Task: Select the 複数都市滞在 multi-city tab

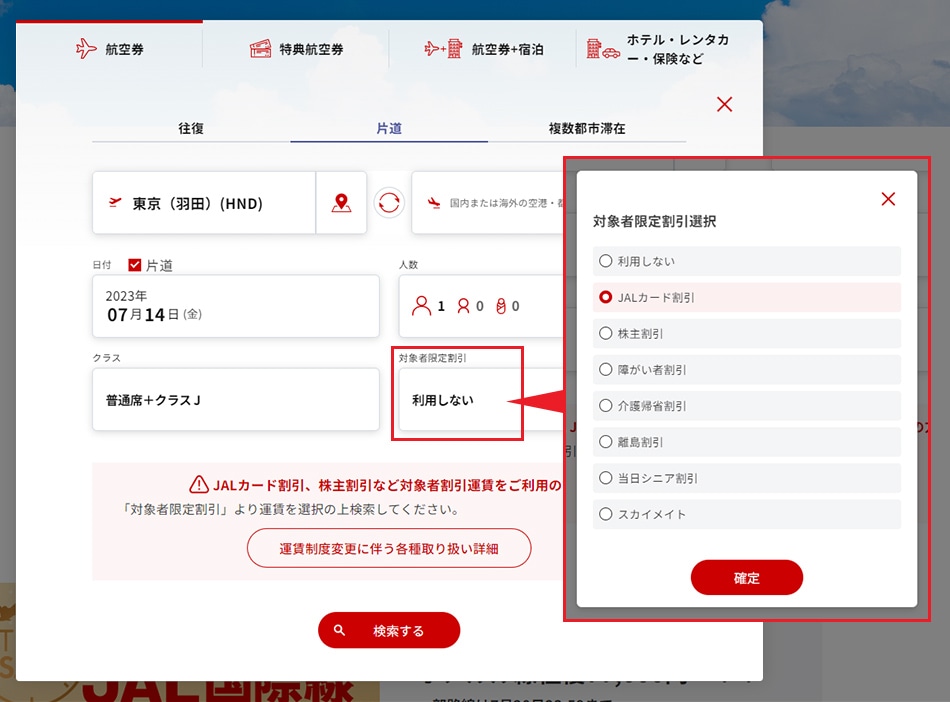Action: point(587,128)
